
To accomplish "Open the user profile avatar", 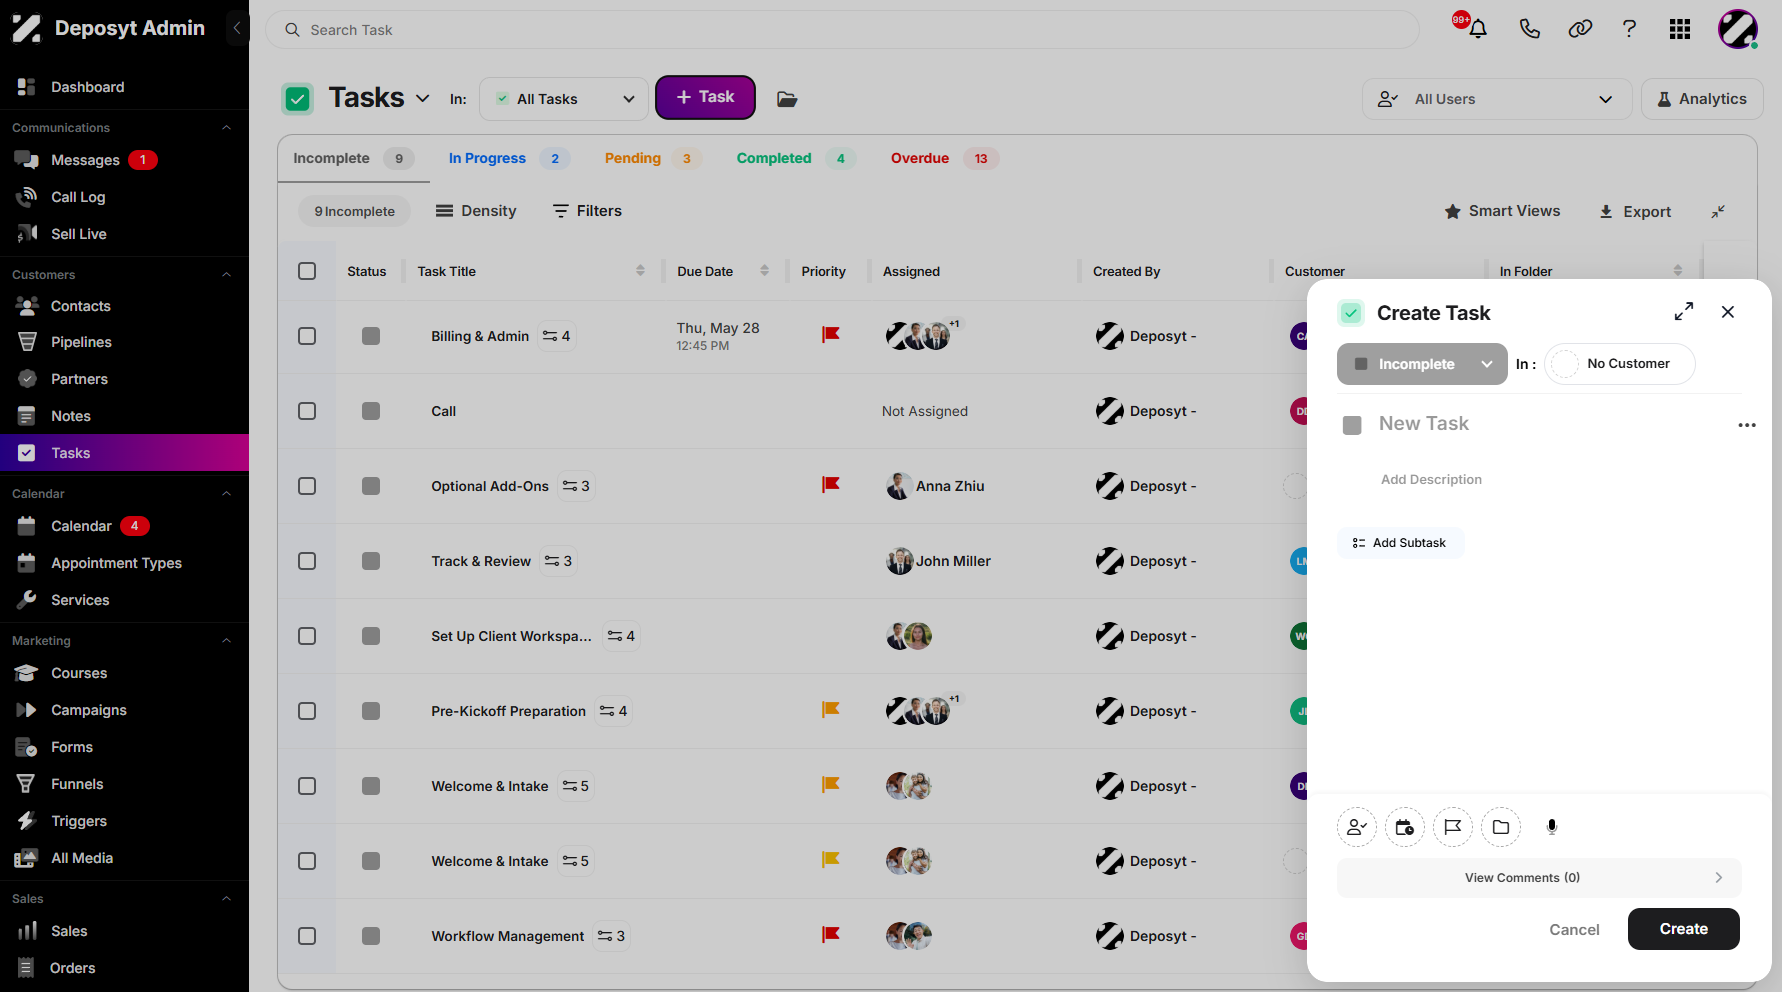I will (1738, 29).
